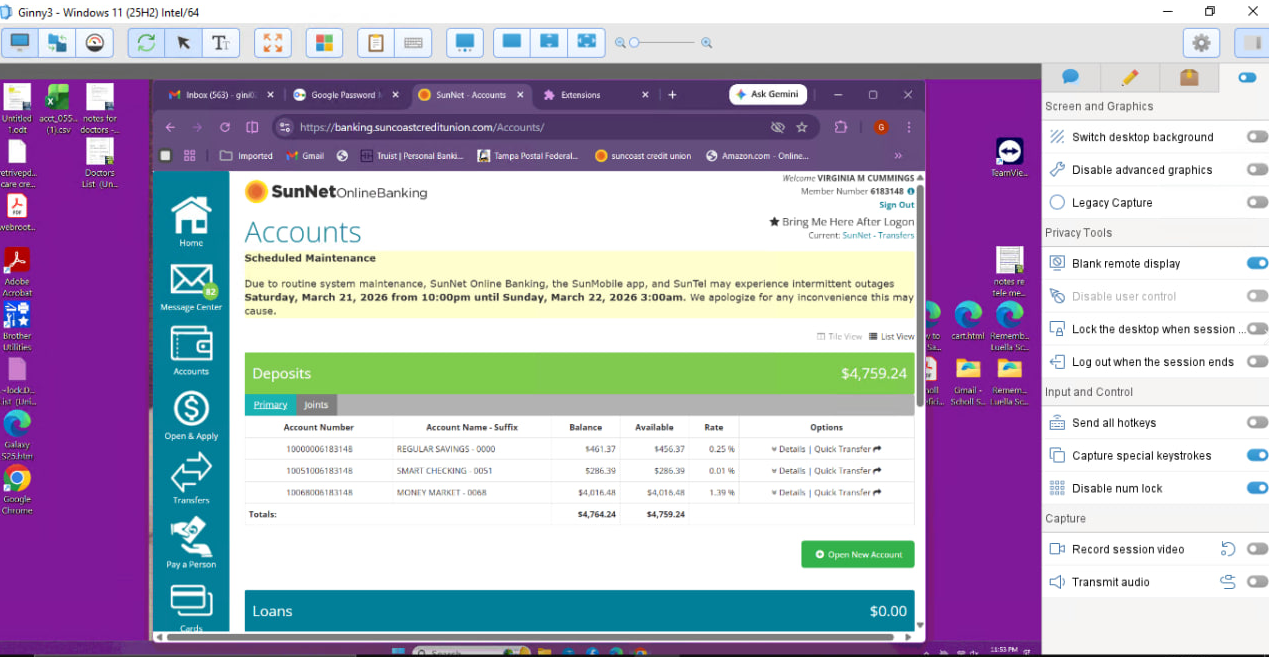The image size is (1269, 657).
Task: Adjust the remote view zoom slider
Action: pos(634,43)
